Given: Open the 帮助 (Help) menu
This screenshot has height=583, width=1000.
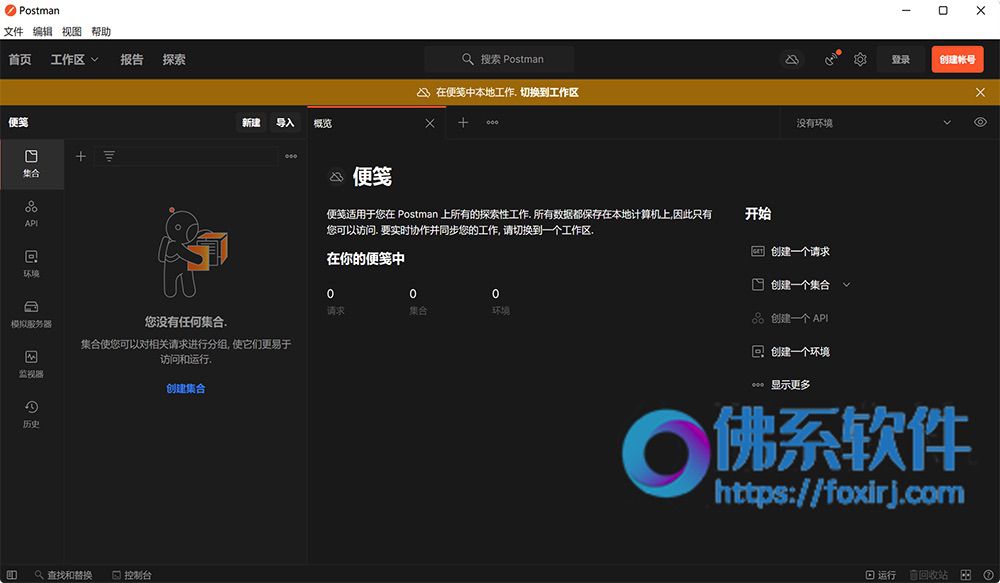Looking at the screenshot, I should coord(101,31).
